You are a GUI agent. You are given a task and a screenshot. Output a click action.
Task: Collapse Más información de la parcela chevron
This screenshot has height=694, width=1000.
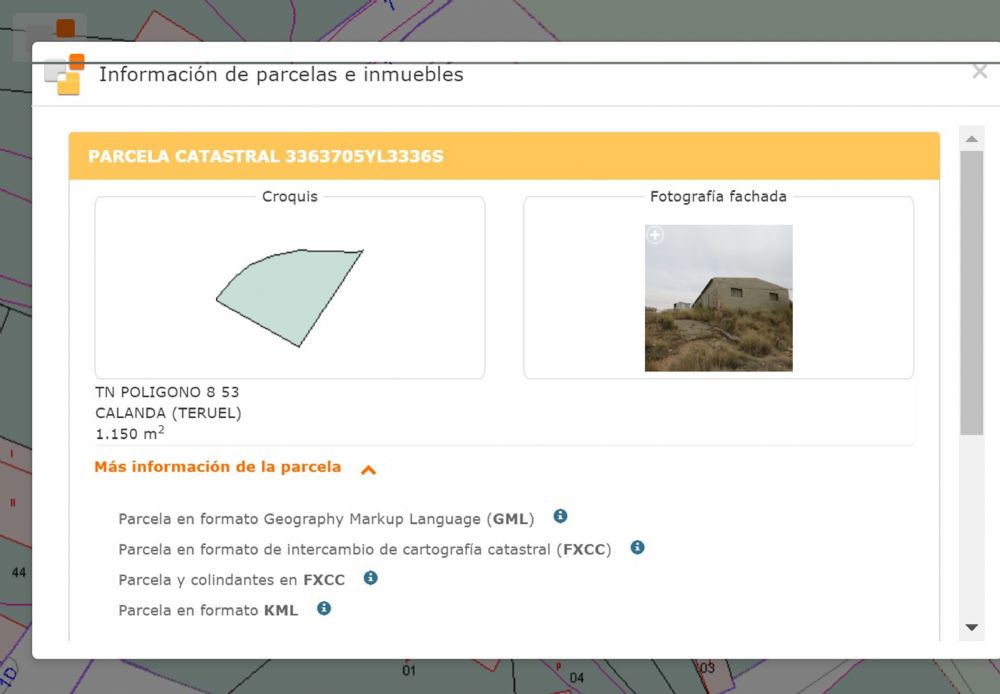(369, 470)
